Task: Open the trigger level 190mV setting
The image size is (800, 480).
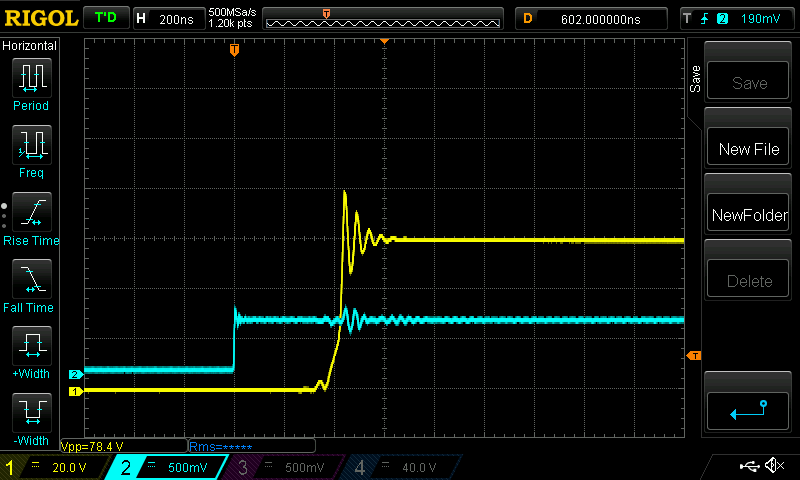Action: click(x=736, y=18)
